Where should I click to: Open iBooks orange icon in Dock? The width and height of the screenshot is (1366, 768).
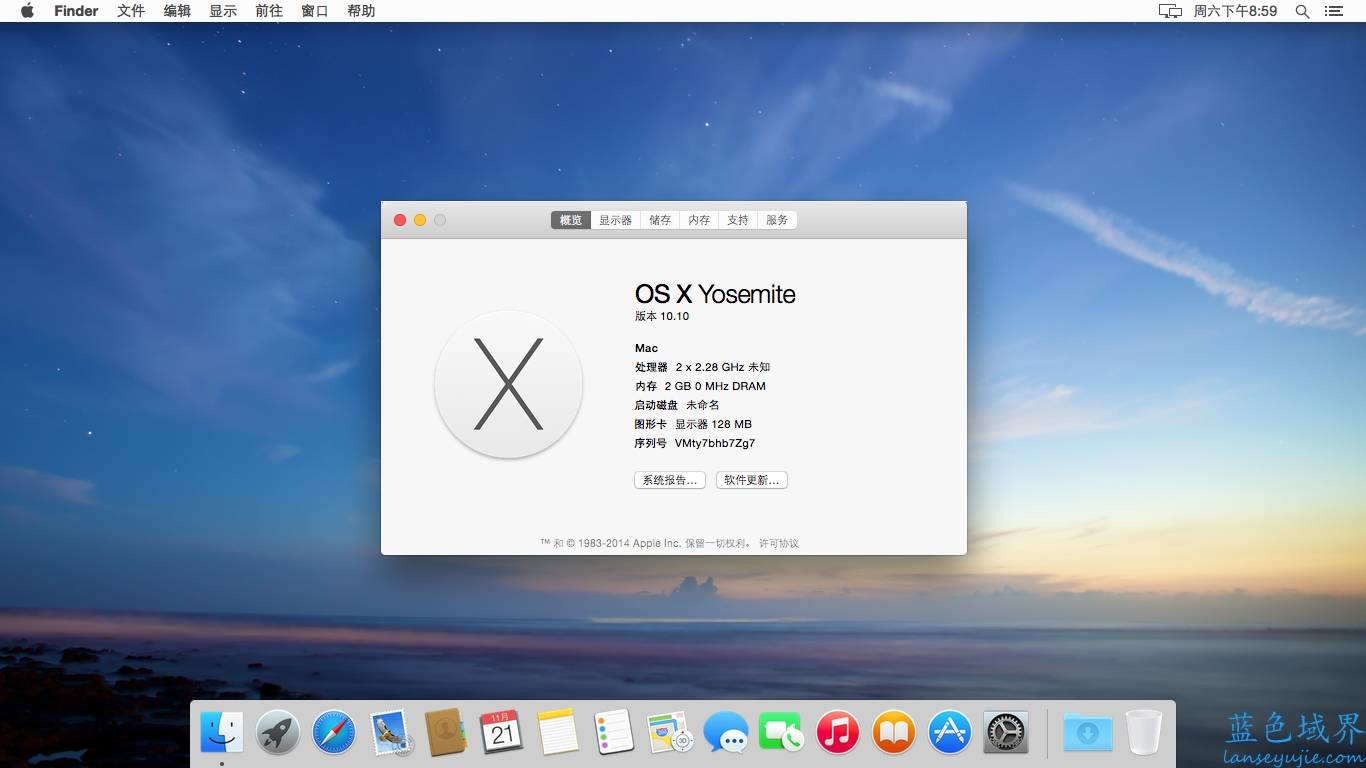894,732
